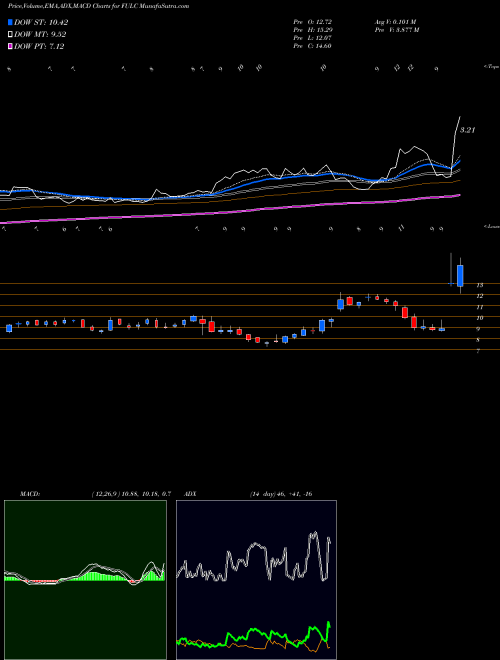Click the Tops marker label at right edge
The width and height of the screenshot is (500, 660).
pyautogui.click(x=492, y=67)
